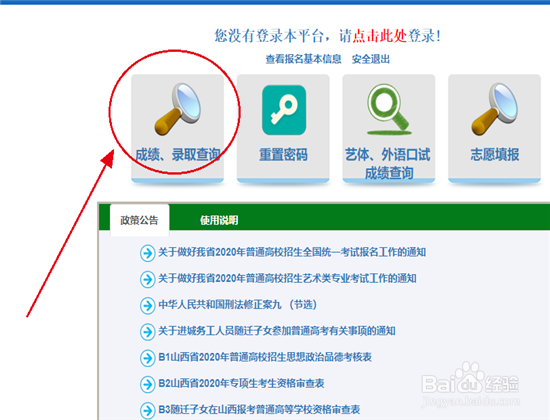Click arrow icon beside B2 专项生 entry

click(x=147, y=384)
